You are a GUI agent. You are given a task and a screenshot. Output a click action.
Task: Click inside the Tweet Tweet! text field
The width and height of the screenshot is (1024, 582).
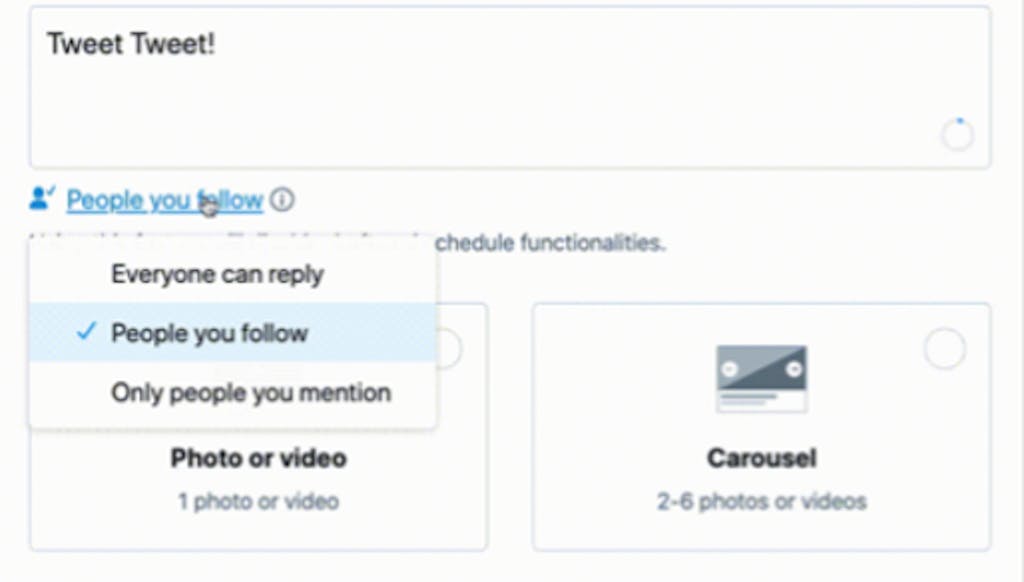(510, 88)
